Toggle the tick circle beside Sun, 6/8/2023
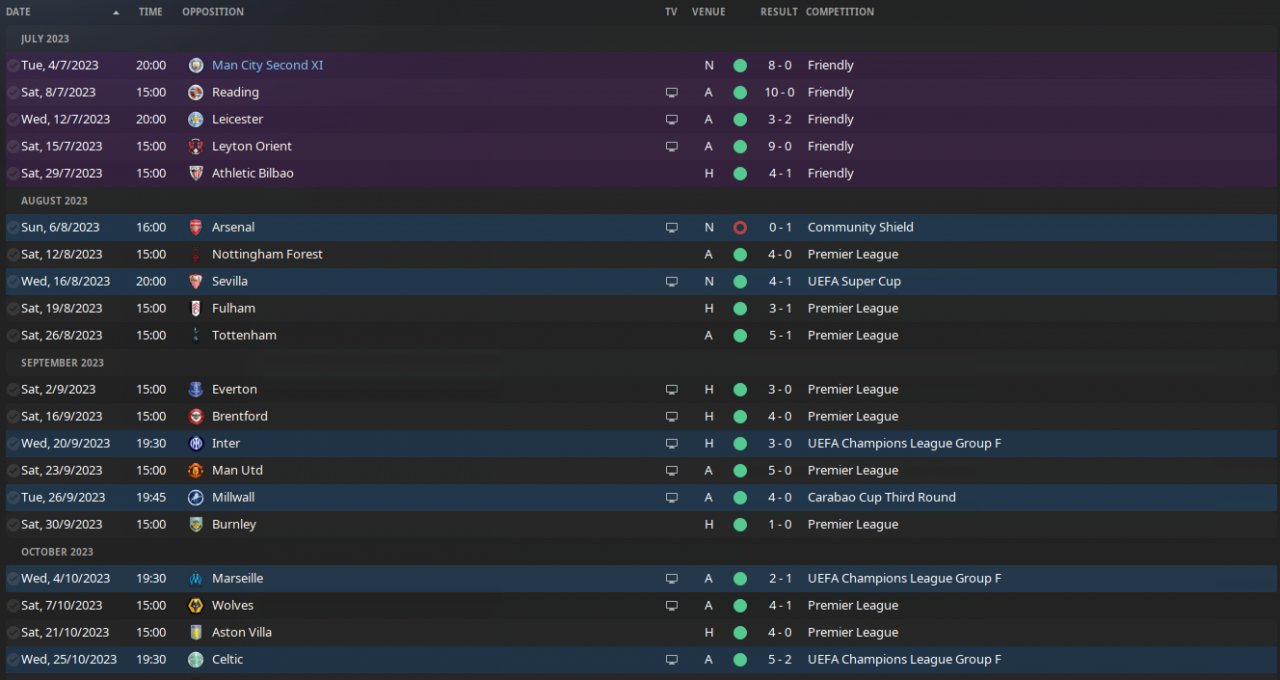Image resolution: width=1280 pixels, height=680 pixels. point(13,227)
